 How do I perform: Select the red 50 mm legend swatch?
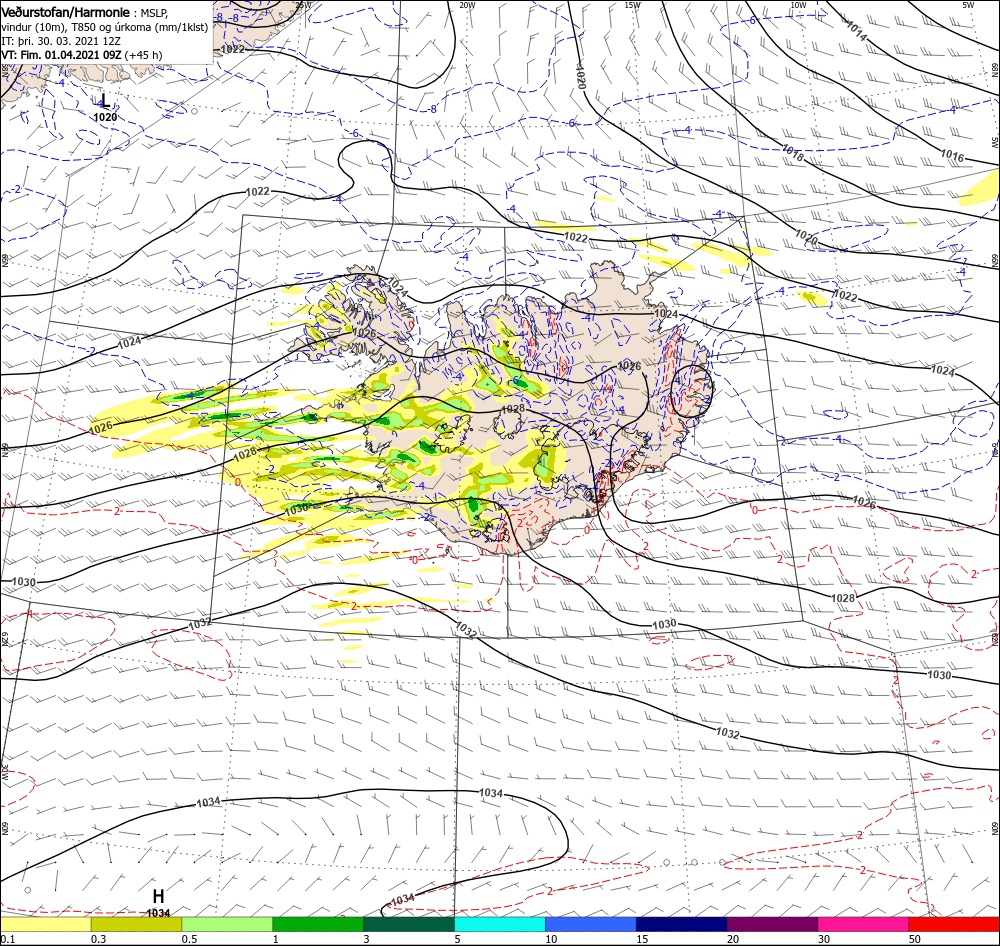click(954, 925)
